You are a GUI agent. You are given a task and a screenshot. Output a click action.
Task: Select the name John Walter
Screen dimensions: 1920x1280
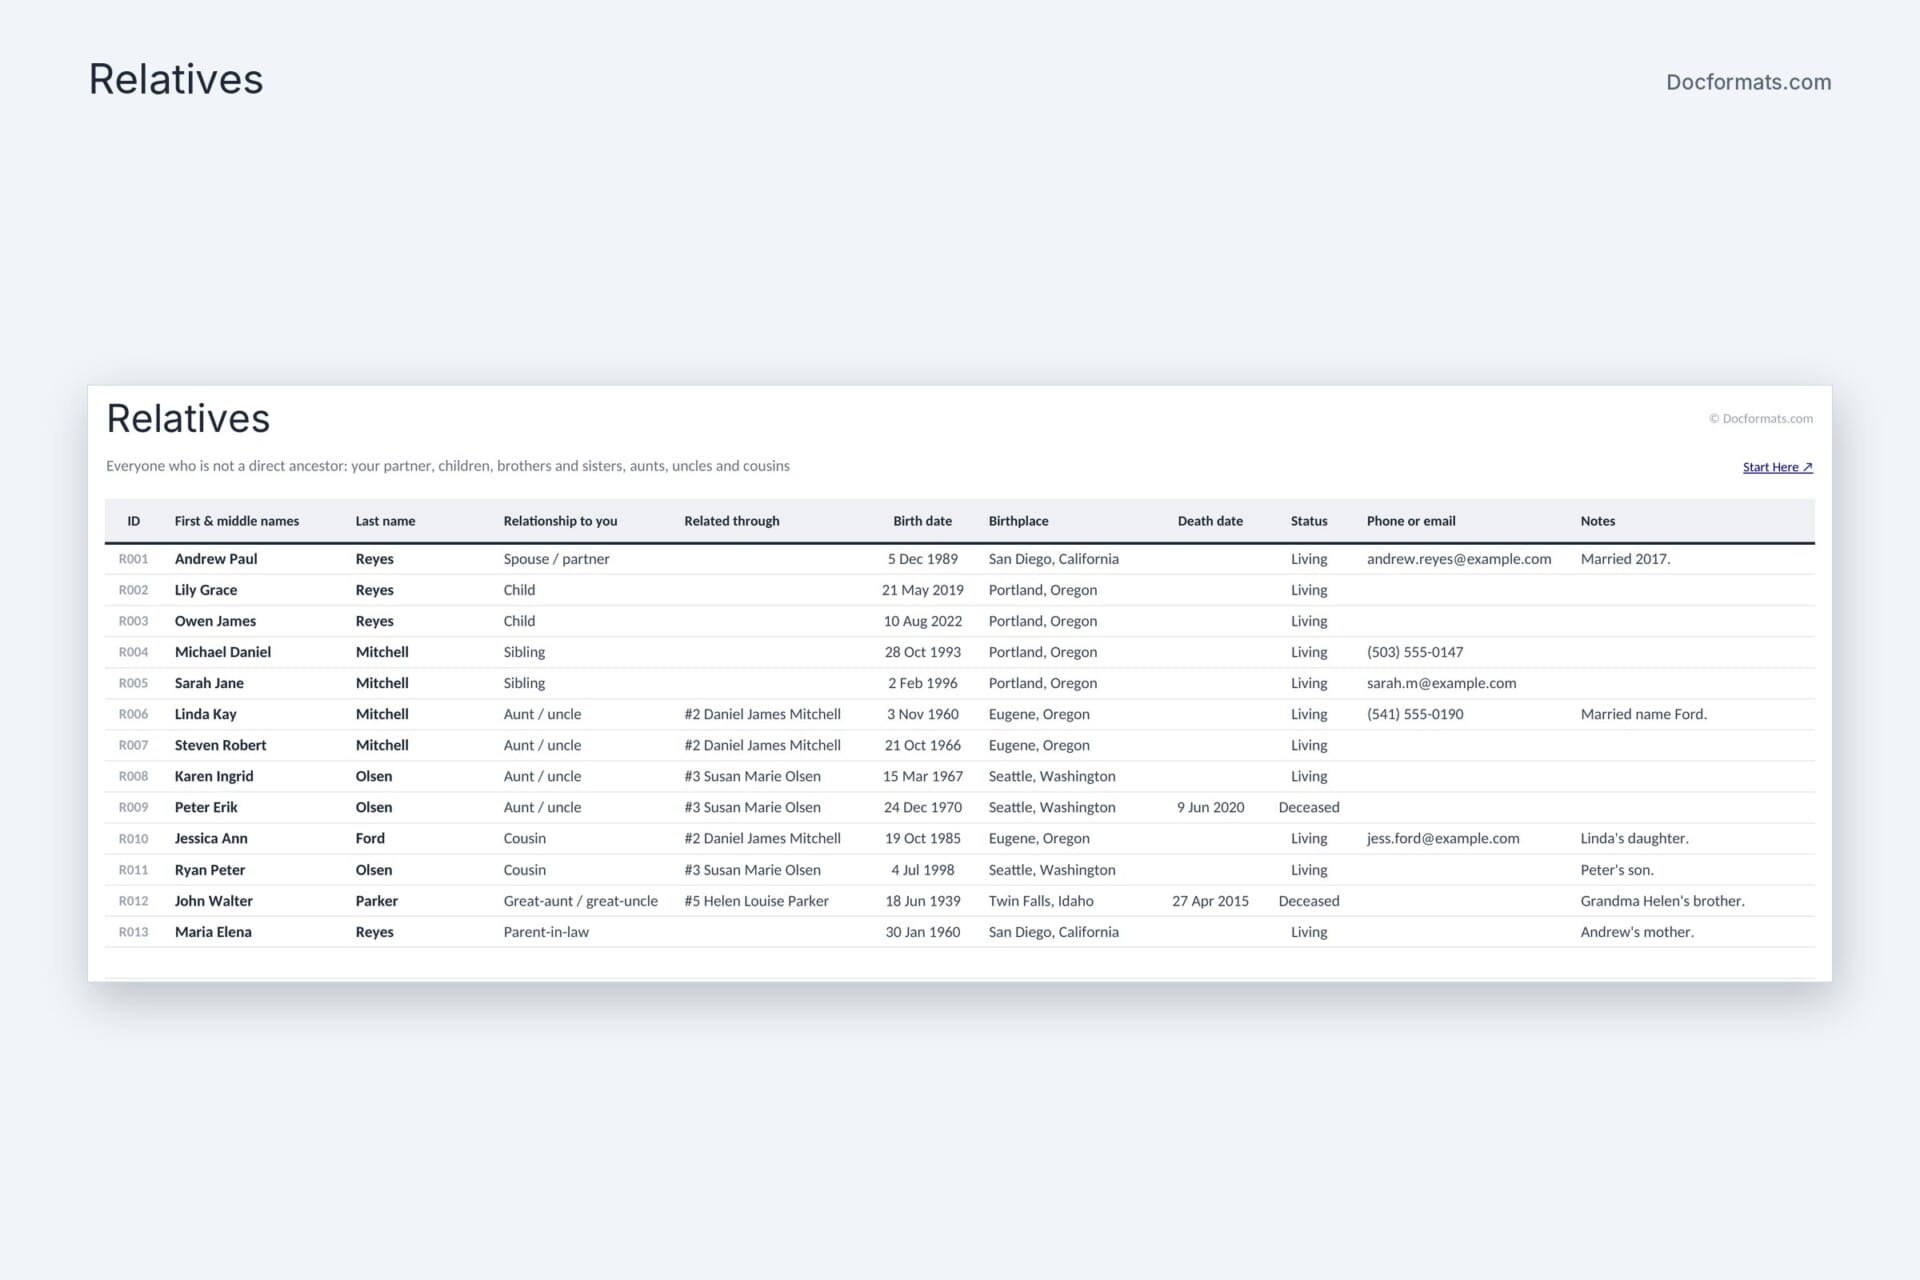pos(213,901)
